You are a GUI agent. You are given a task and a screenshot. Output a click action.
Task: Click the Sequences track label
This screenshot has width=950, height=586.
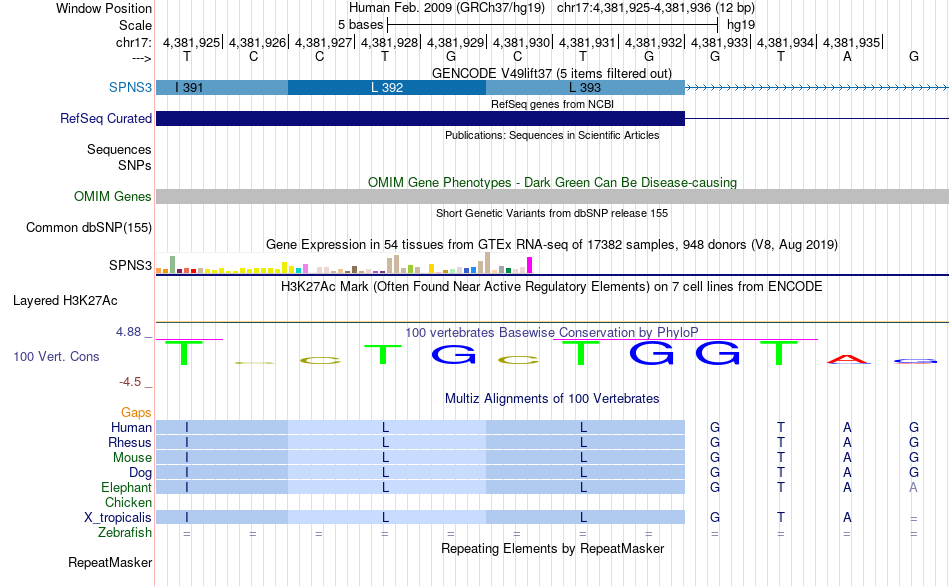[119, 149]
